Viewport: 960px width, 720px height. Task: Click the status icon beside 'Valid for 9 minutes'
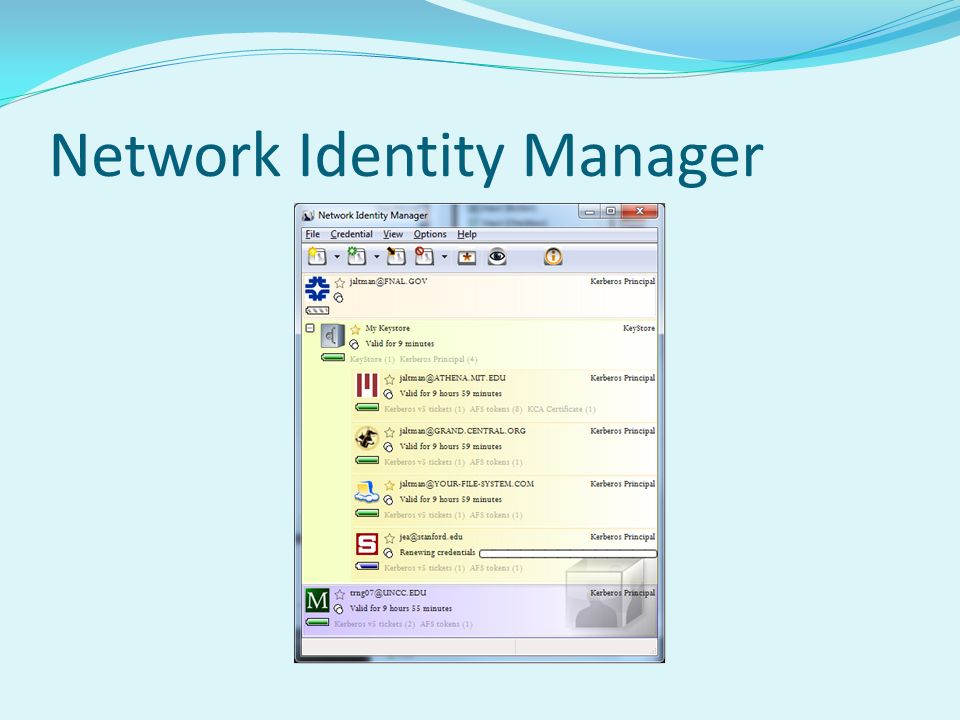[x=354, y=345]
